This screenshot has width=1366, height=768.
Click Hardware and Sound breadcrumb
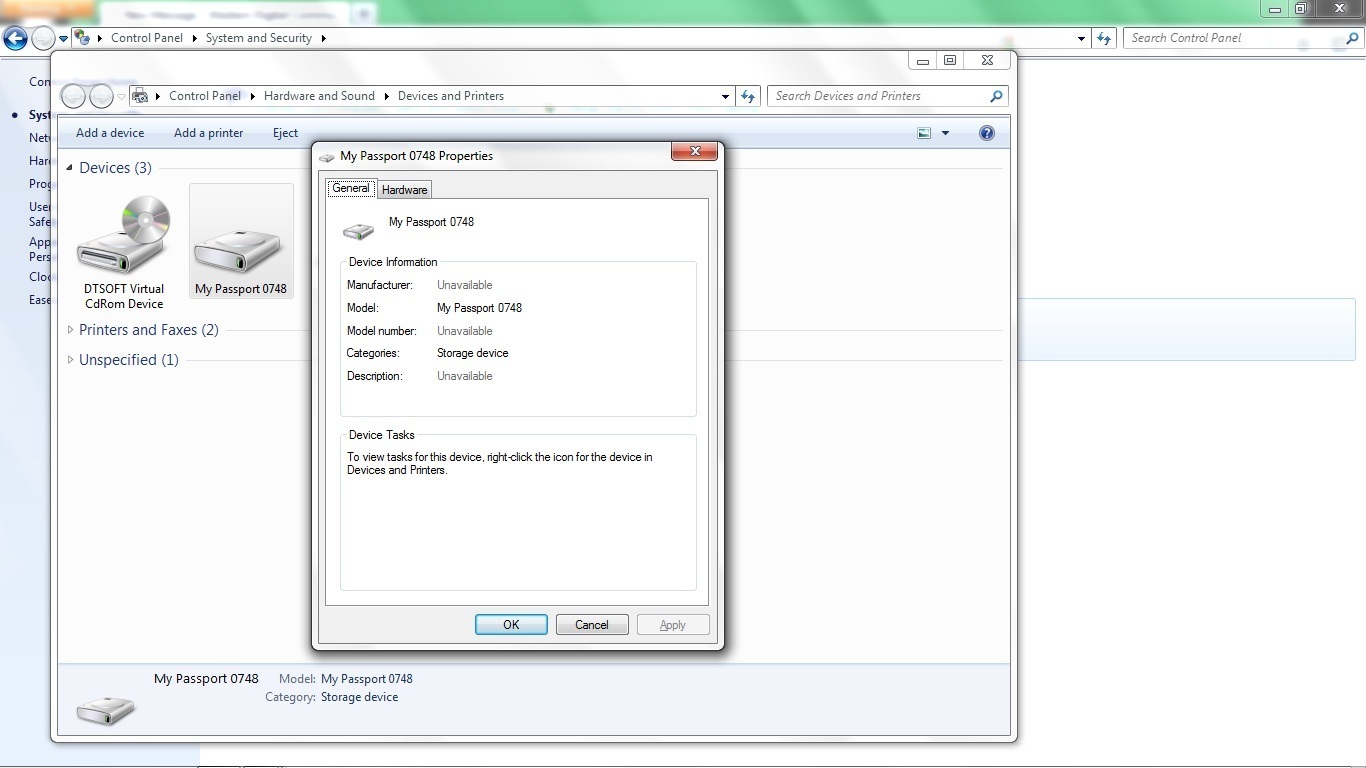[x=319, y=96]
